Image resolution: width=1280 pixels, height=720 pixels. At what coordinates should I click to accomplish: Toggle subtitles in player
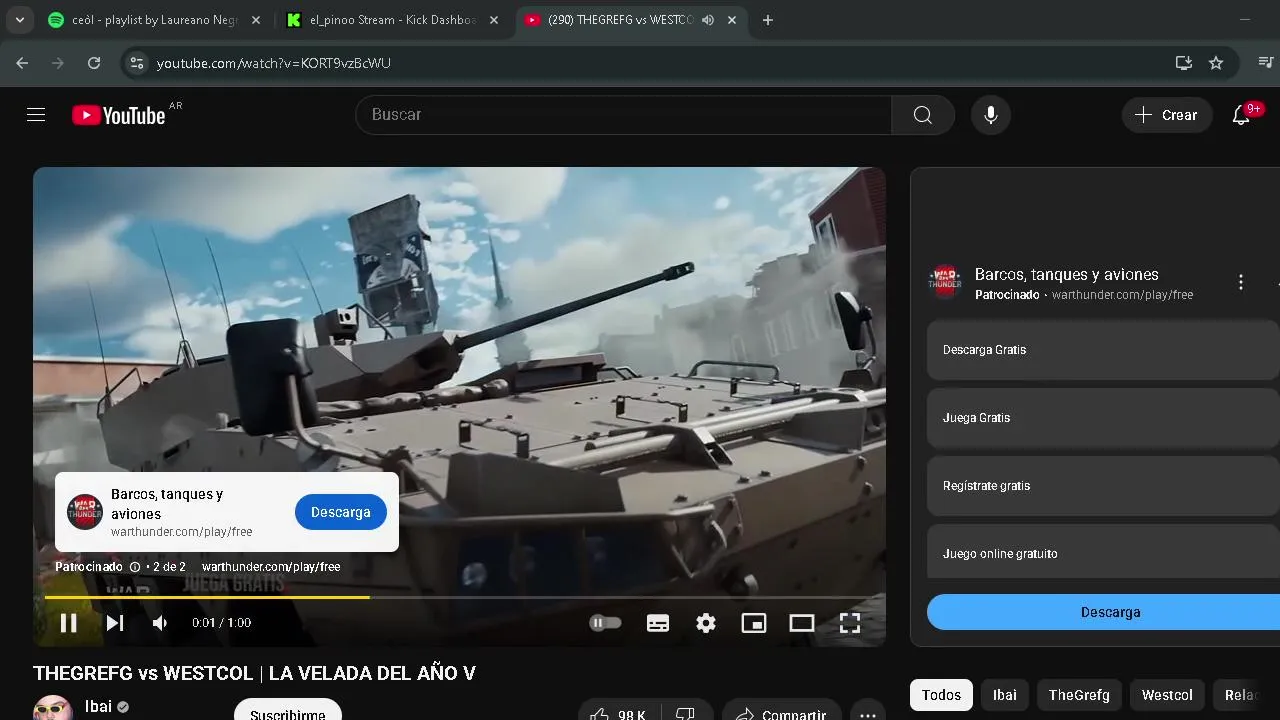(x=658, y=623)
